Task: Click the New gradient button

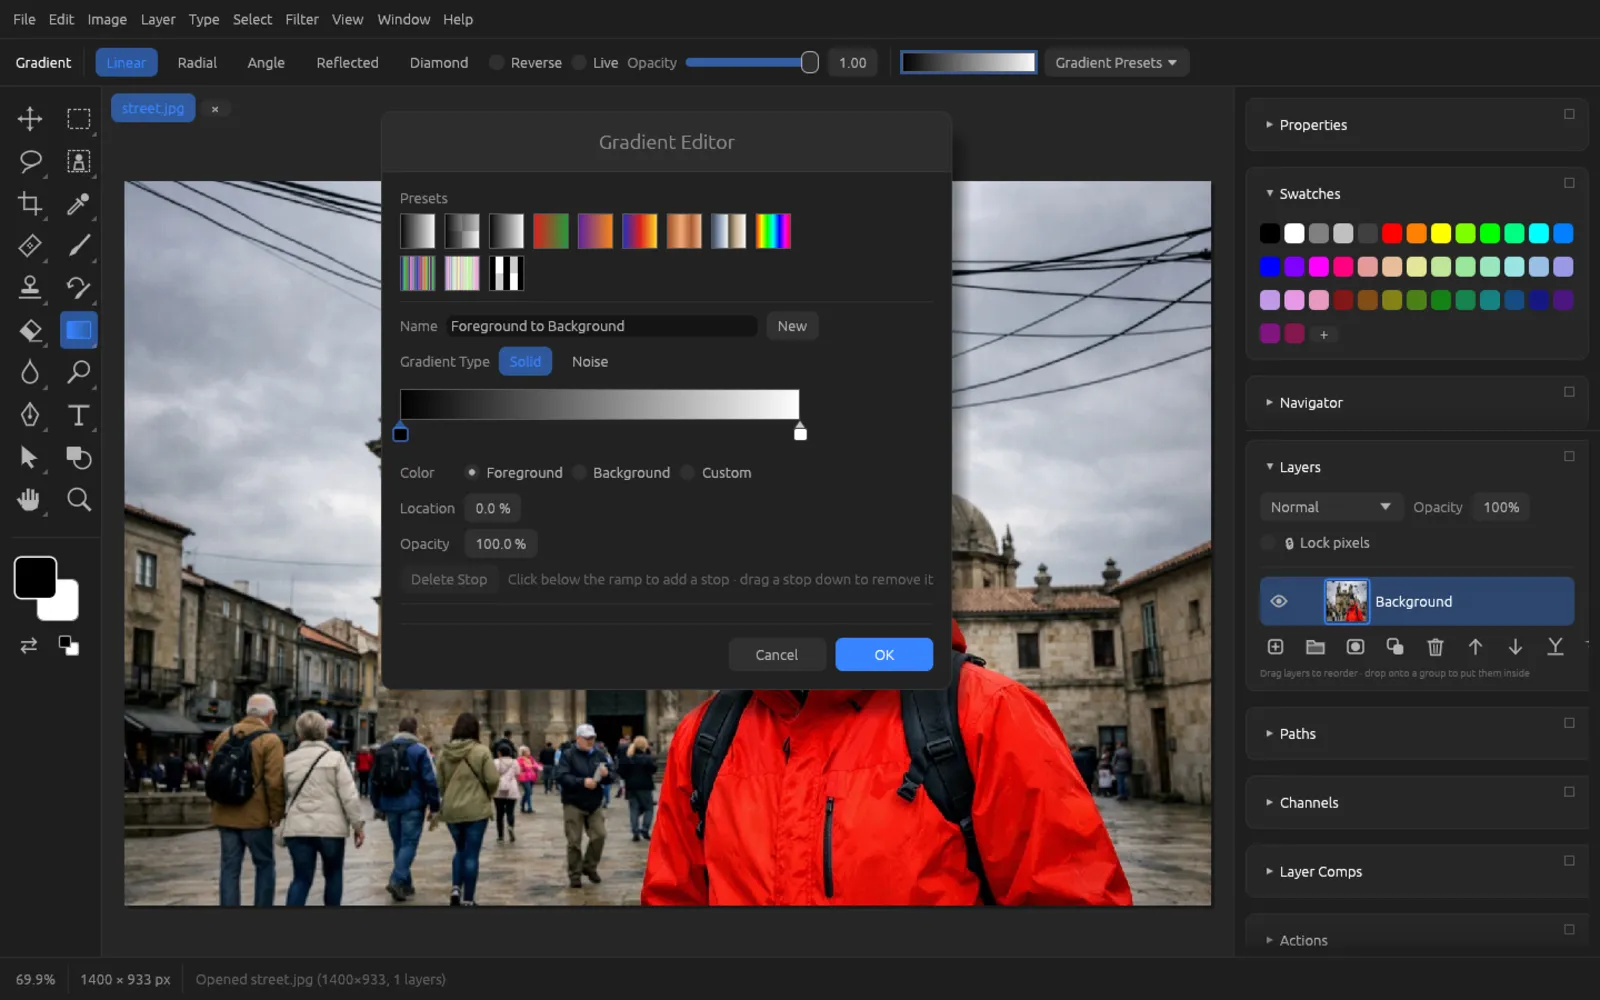Action: point(792,326)
